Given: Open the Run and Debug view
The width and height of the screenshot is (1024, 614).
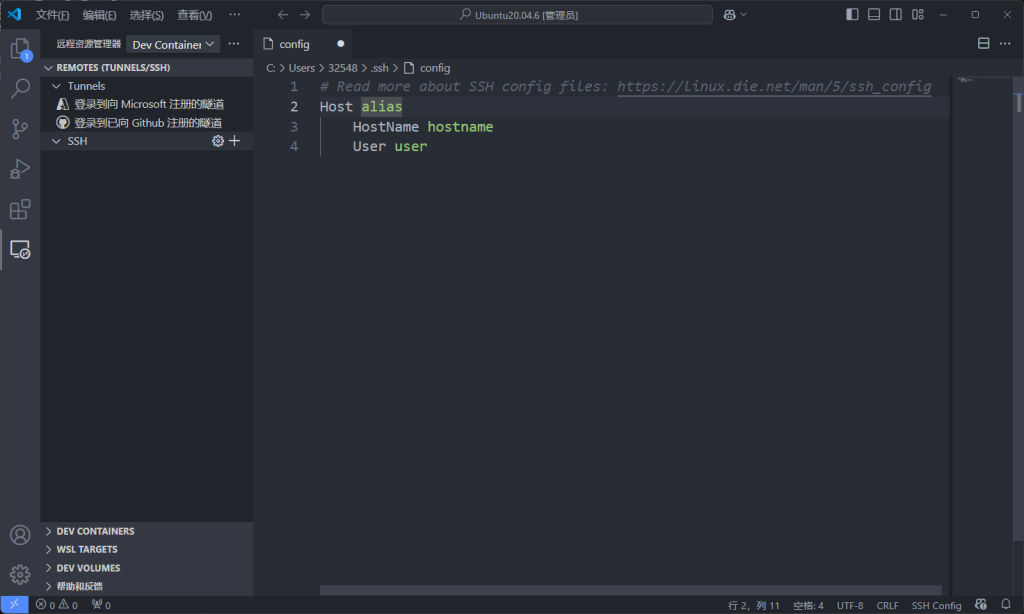Looking at the screenshot, I should pos(20,169).
